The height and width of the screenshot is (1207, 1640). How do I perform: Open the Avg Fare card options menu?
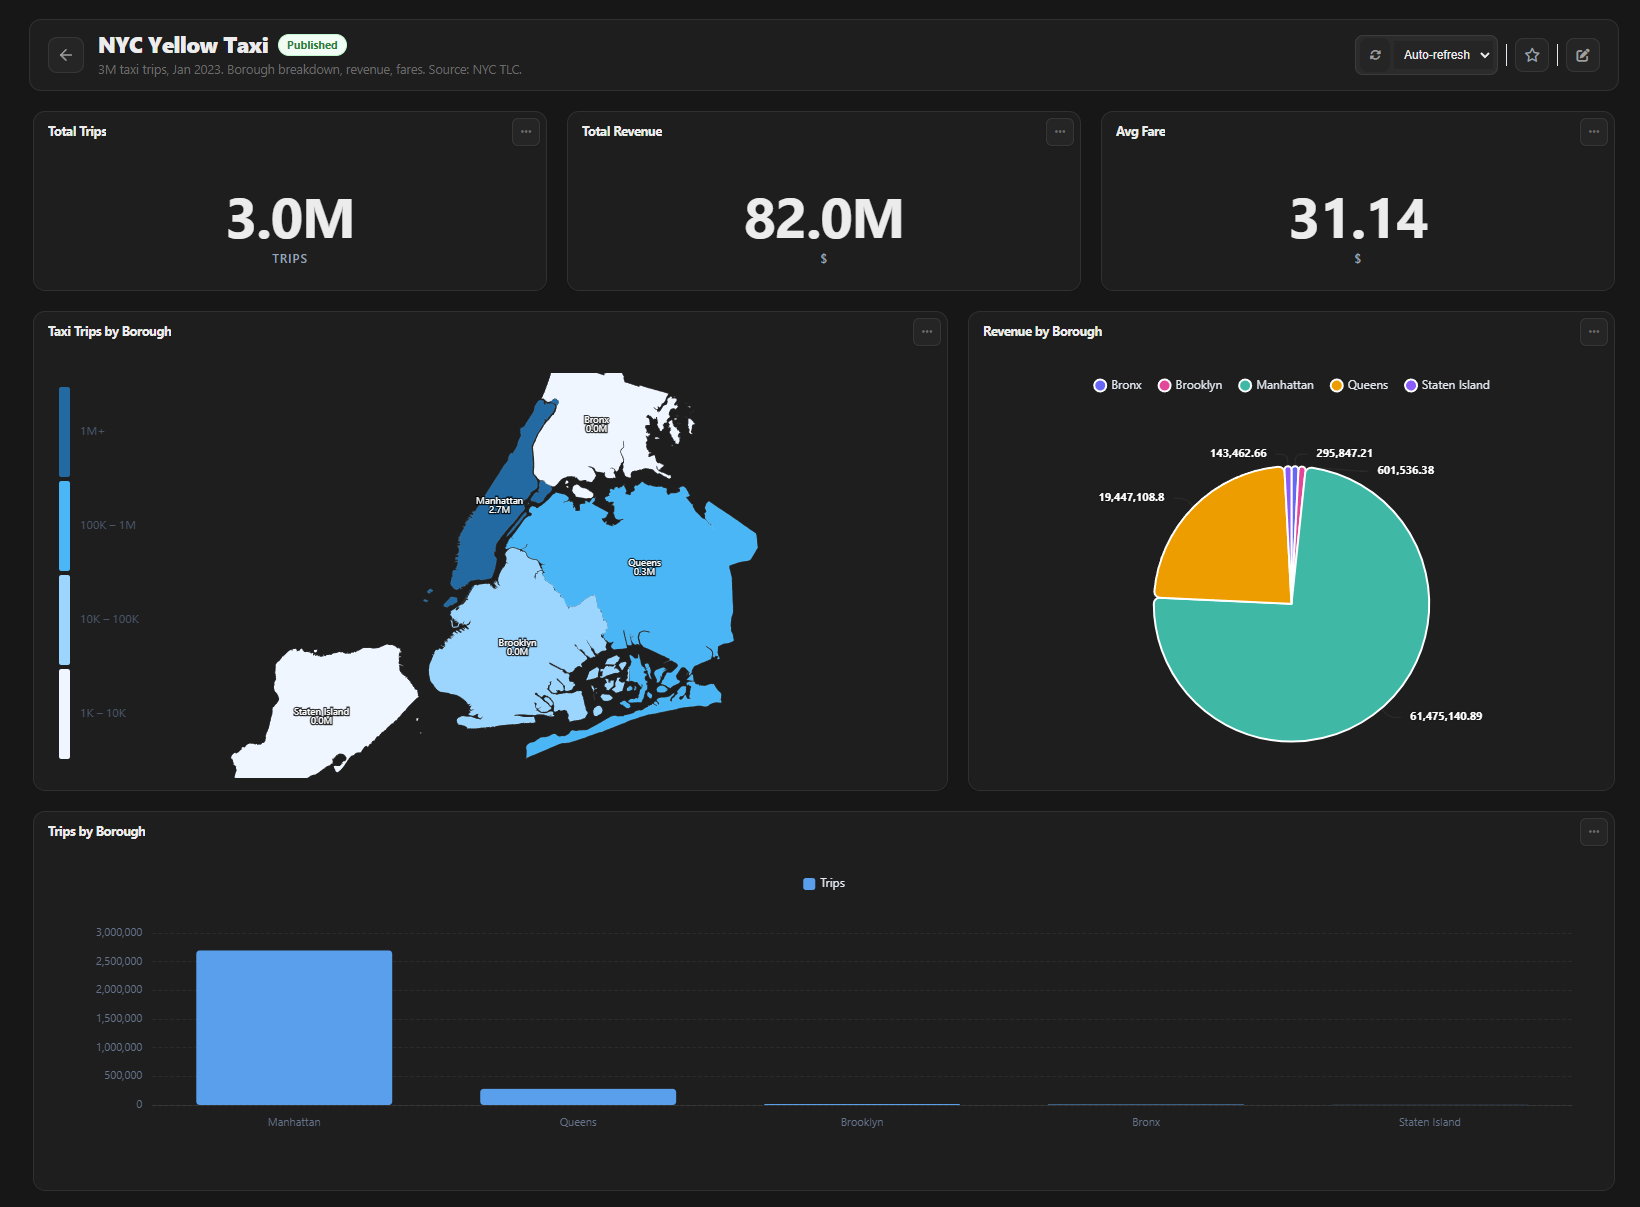pos(1594,132)
